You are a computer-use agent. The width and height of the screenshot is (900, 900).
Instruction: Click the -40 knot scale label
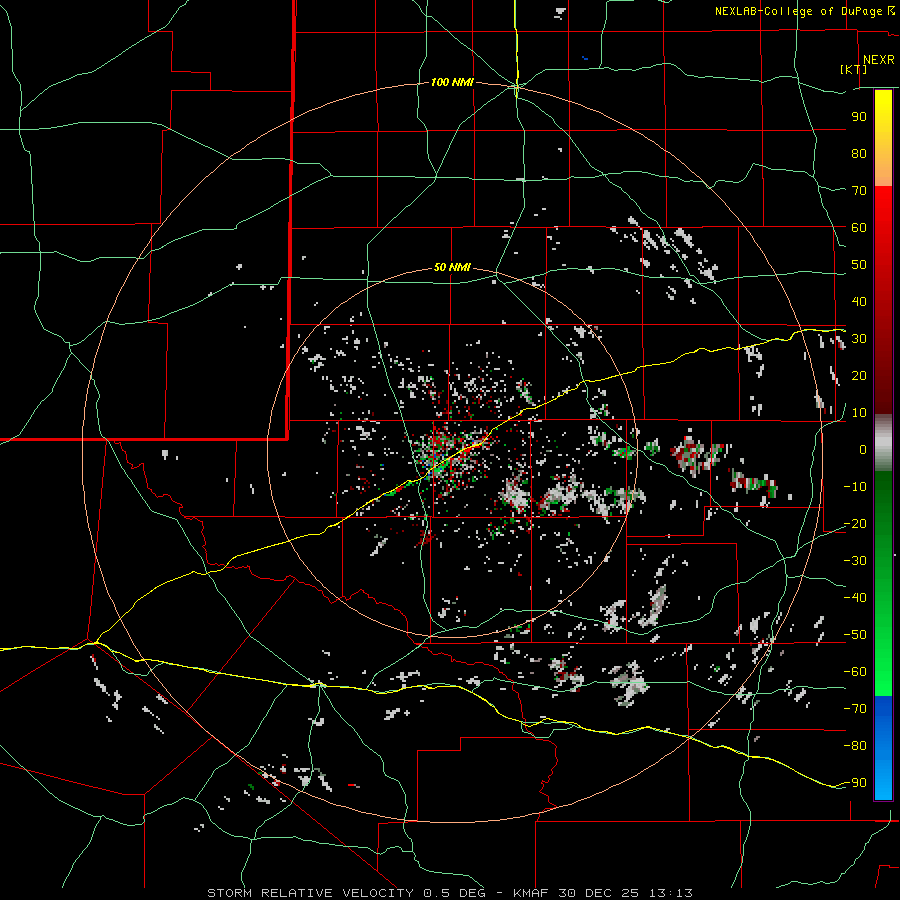(x=855, y=598)
